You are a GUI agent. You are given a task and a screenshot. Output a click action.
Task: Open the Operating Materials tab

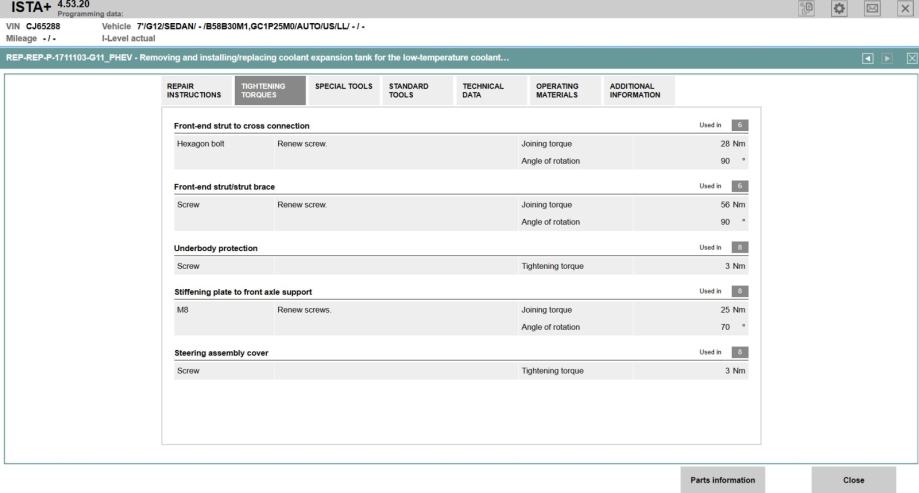pos(564,90)
